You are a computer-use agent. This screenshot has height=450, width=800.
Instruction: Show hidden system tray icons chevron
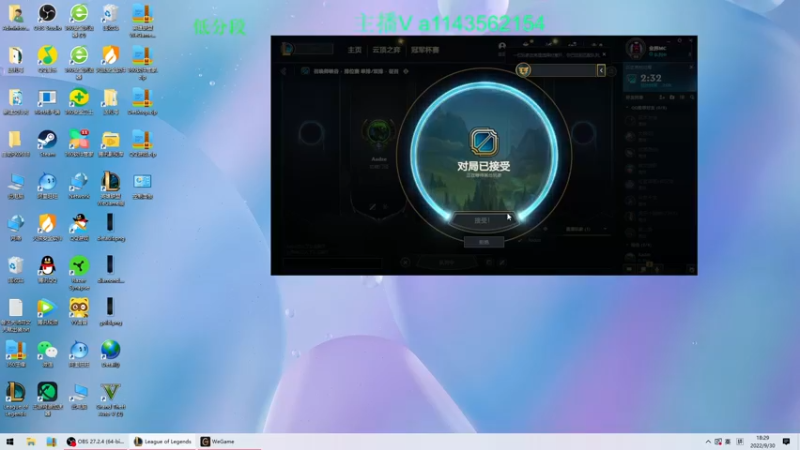(x=708, y=442)
